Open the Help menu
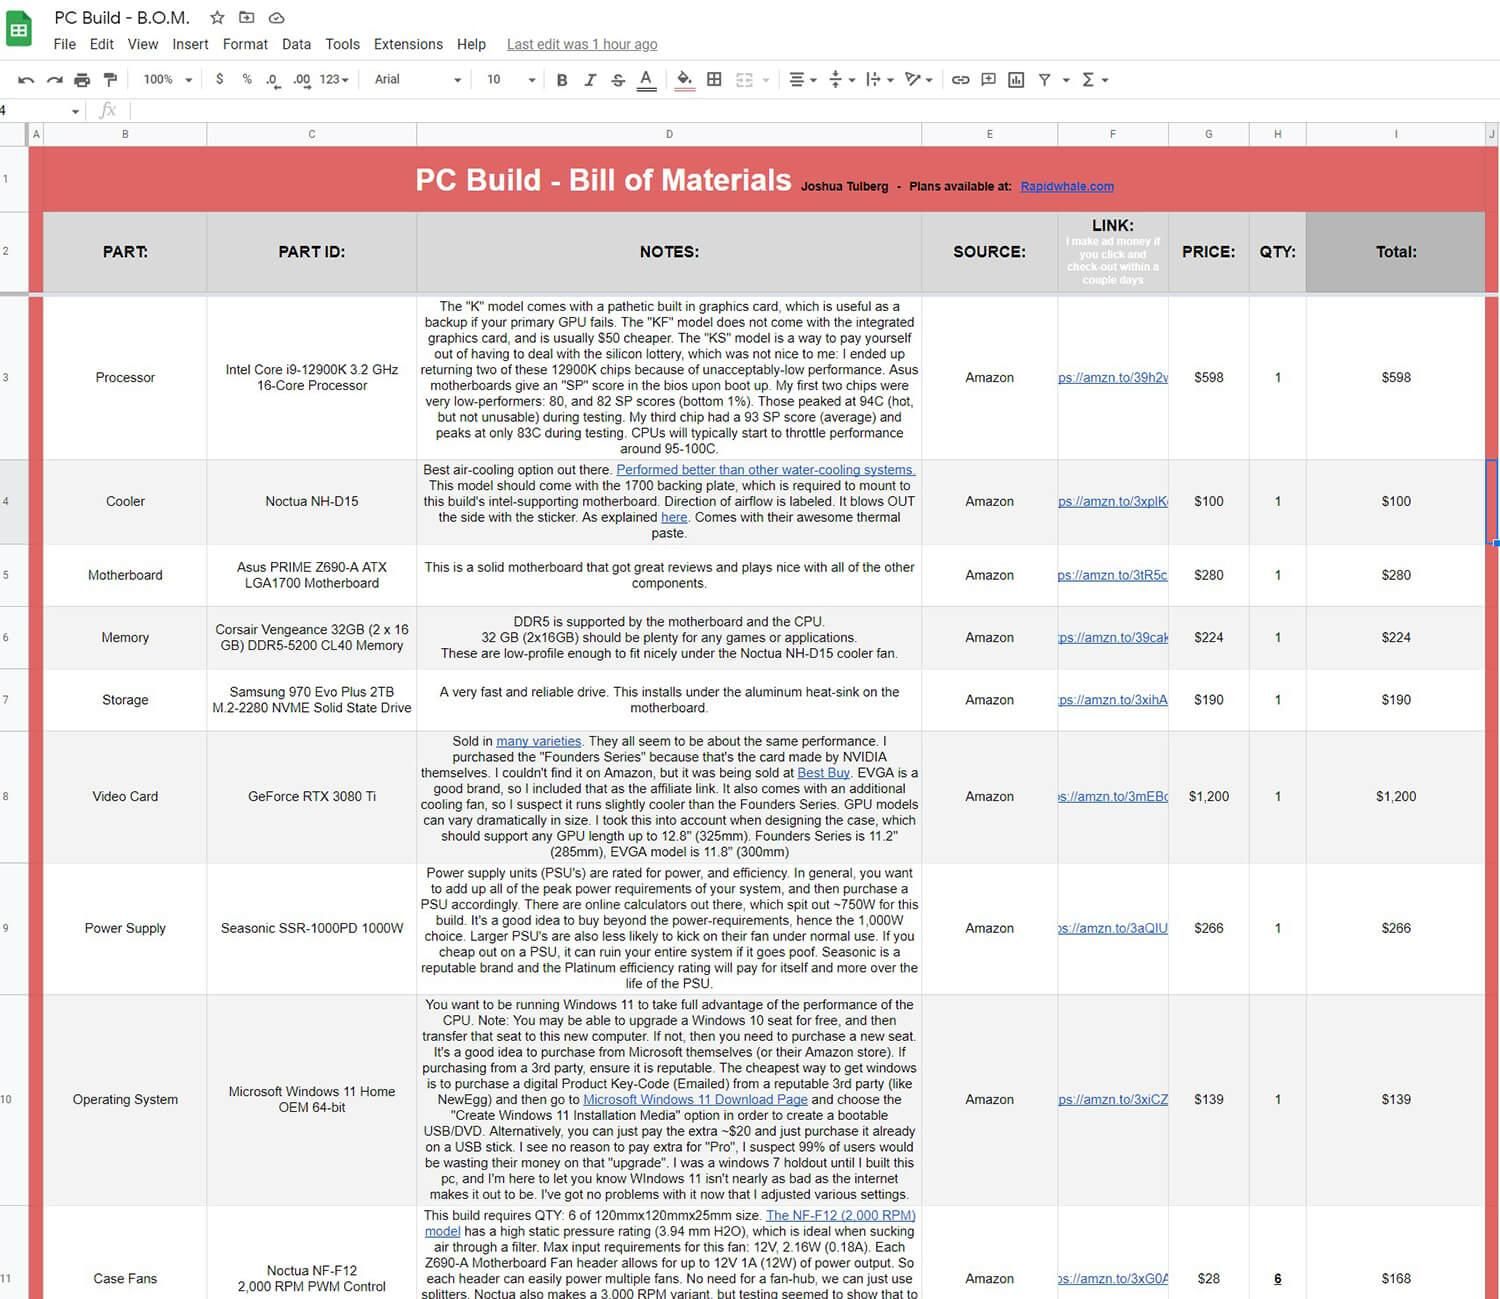Screen dimensions: 1500x1299 471,44
